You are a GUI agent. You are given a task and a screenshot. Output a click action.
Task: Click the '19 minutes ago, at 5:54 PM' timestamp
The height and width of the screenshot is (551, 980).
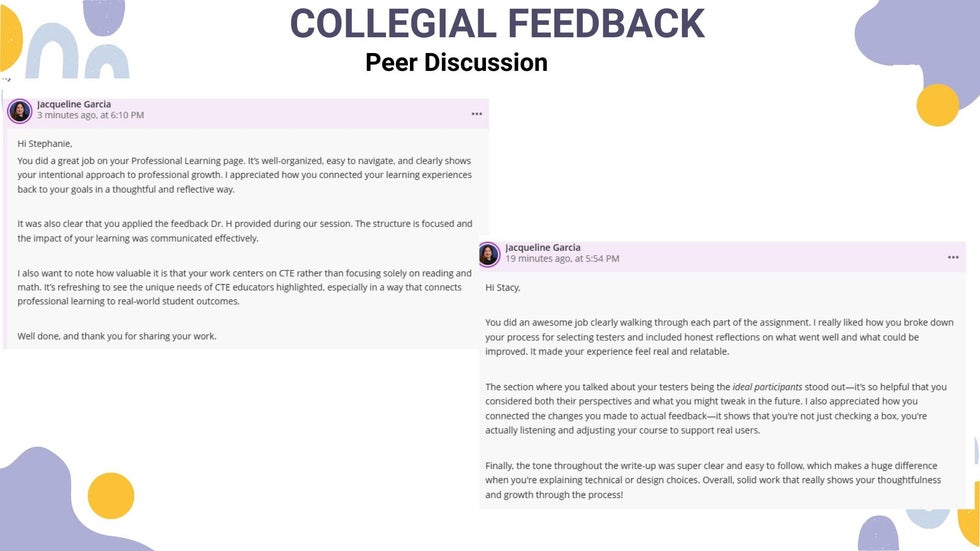tap(562, 259)
